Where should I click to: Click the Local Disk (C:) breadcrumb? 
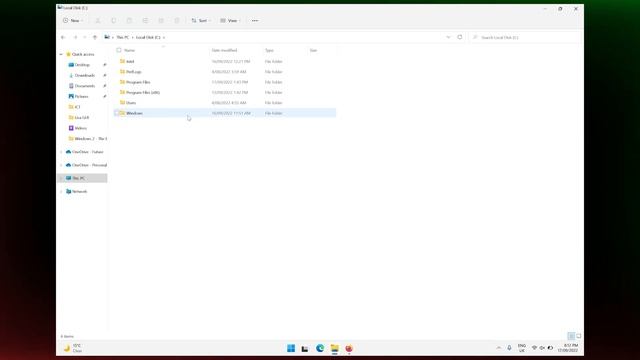(148, 37)
